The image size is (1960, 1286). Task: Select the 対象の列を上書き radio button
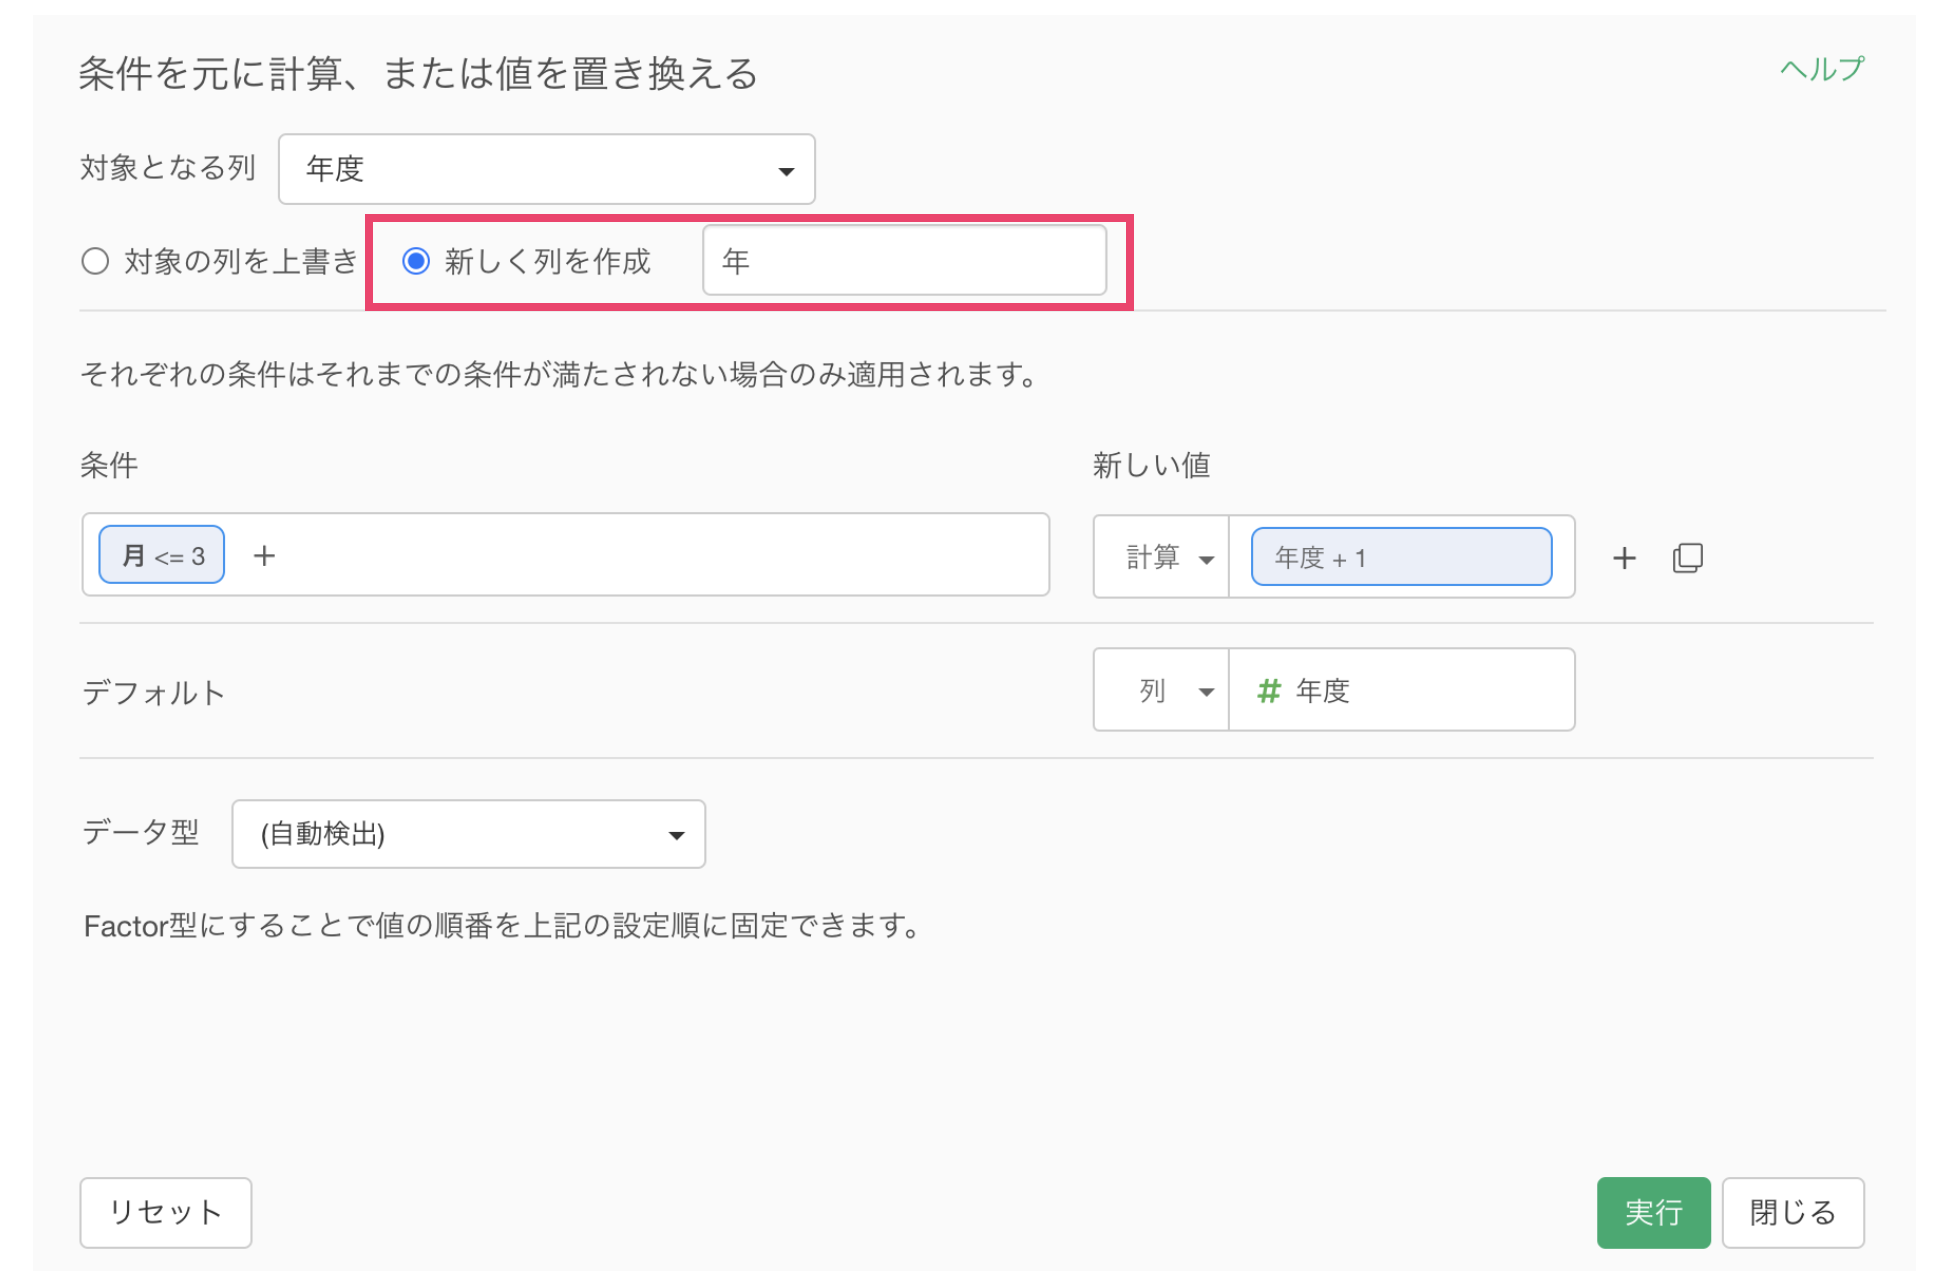pyautogui.click(x=96, y=262)
